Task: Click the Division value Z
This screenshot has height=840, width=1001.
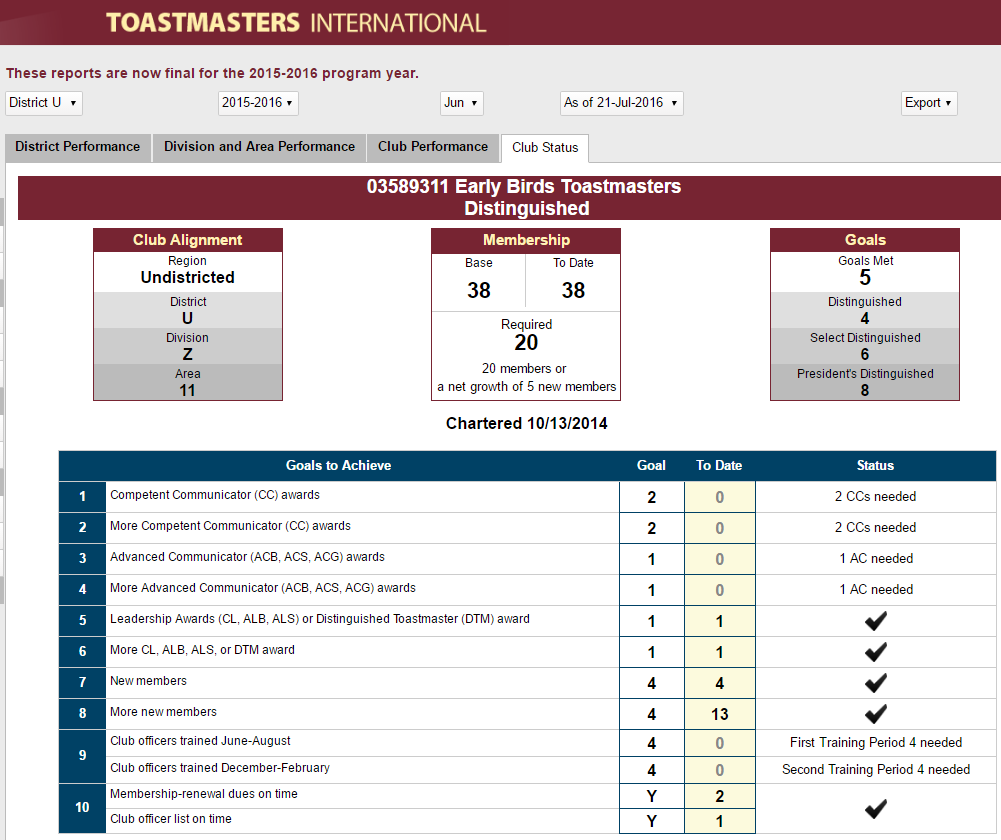Action: tap(188, 355)
